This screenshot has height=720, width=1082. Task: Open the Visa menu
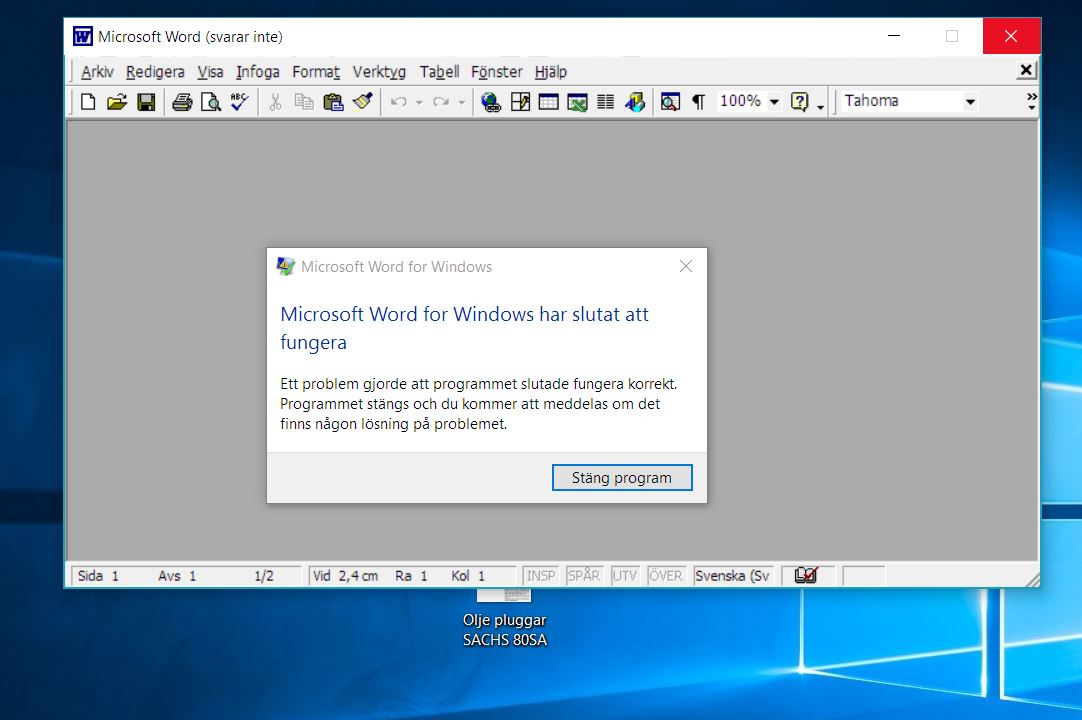coord(210,72)
